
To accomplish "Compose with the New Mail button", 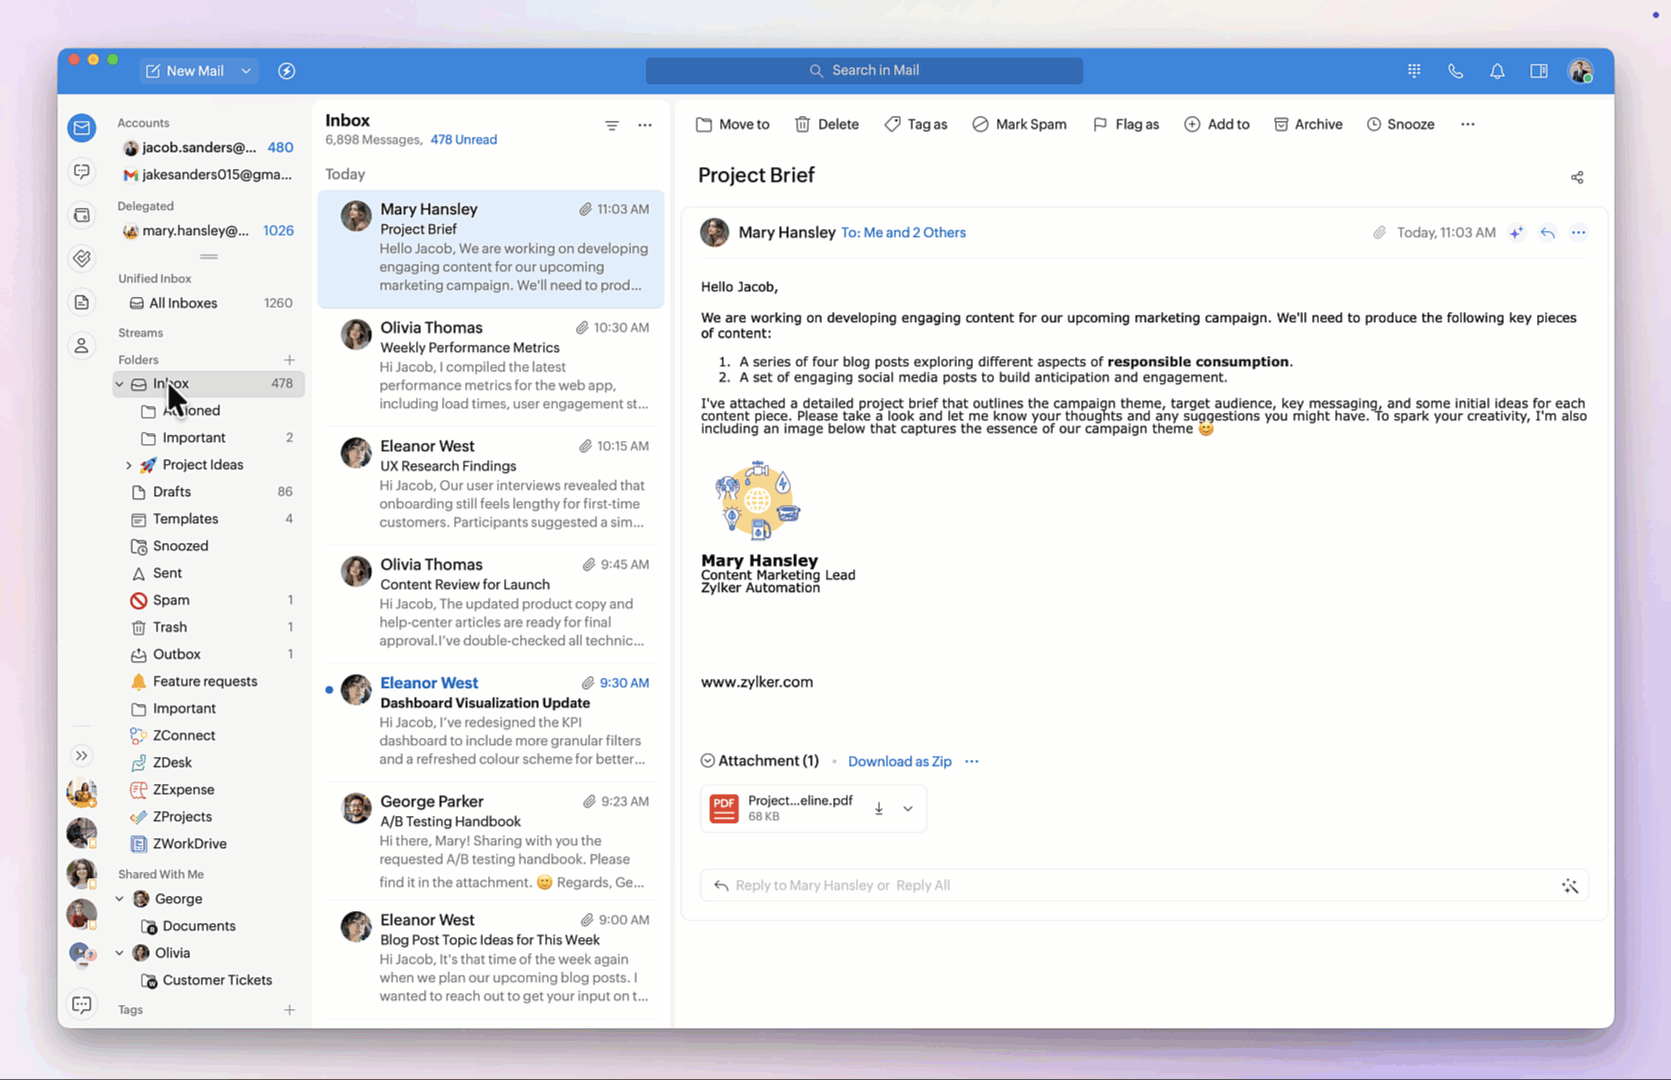I will [185, 71].
